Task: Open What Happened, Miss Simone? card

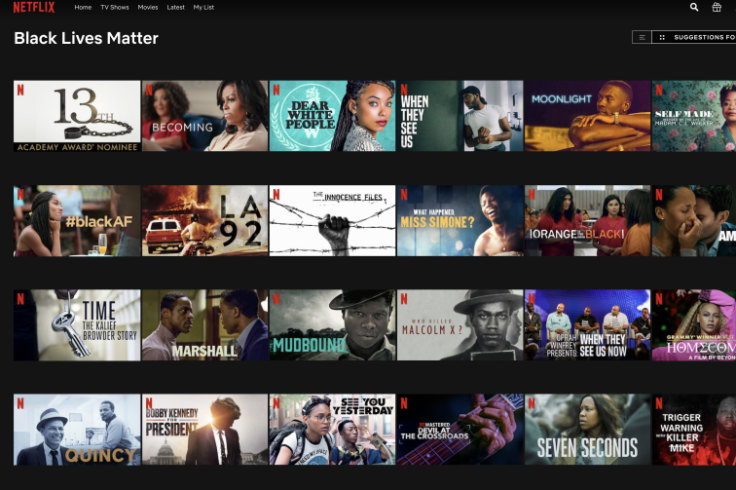Action: (460, 221)
